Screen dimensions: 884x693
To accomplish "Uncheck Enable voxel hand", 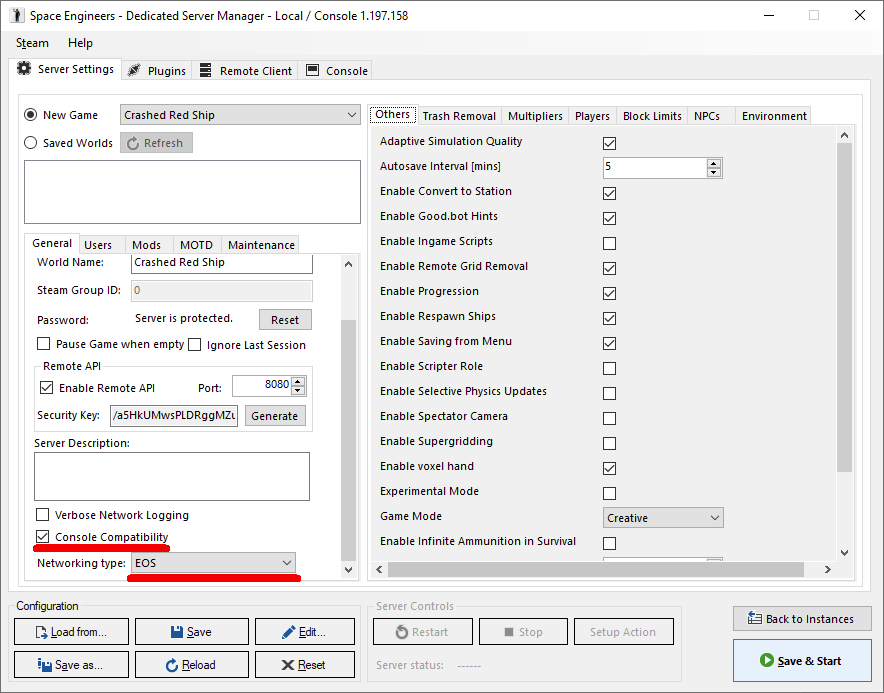I will point(609,468).
